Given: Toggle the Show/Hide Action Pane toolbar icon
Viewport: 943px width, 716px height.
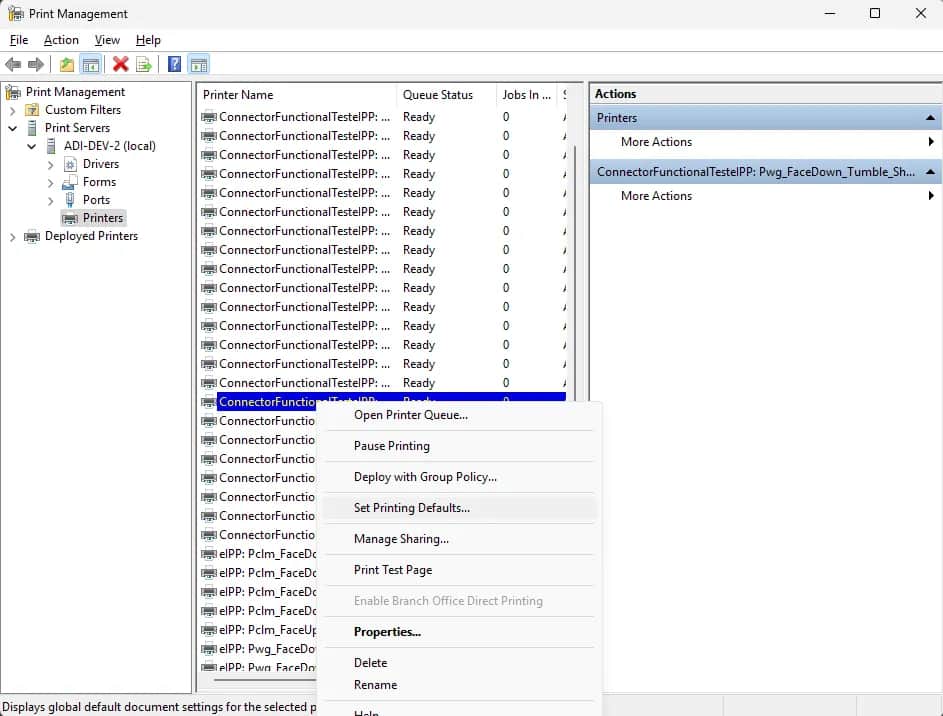Looking at the screenshot, I should pos(199,65).
